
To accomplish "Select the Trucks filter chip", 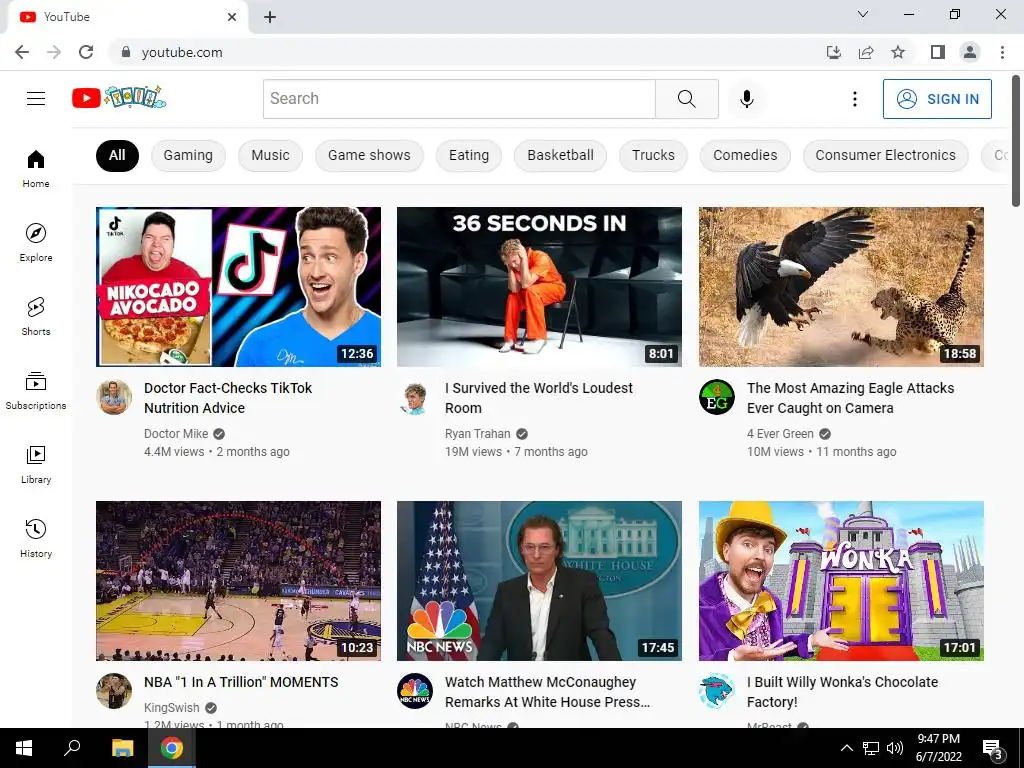I will [x=653, y=155].
